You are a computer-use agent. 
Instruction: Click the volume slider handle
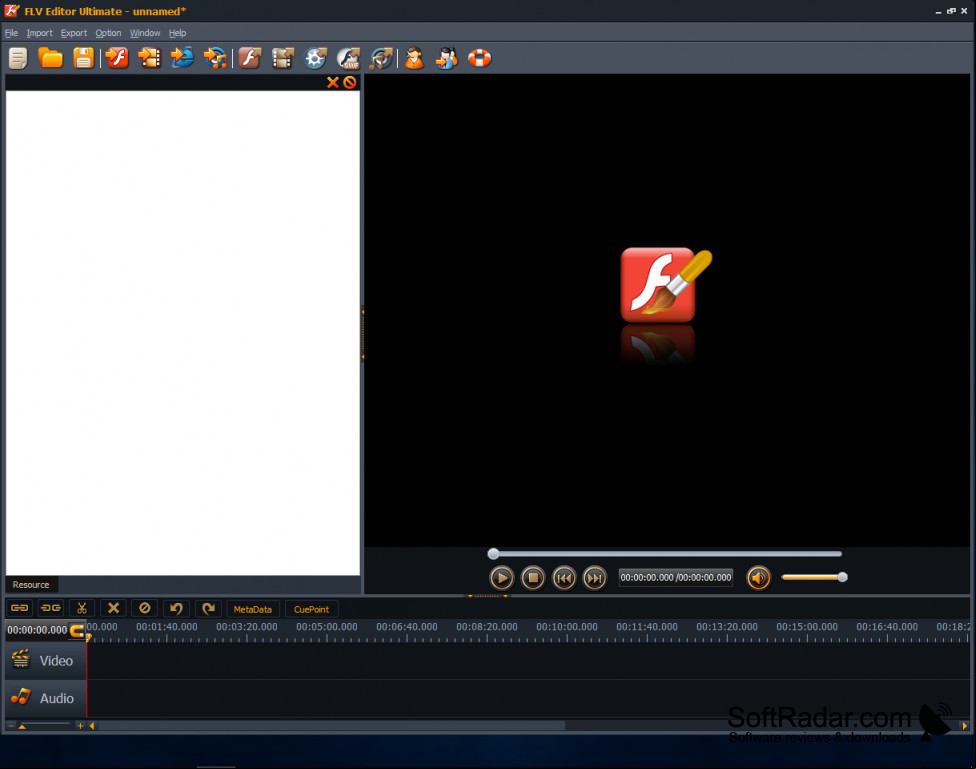(842, 577)
